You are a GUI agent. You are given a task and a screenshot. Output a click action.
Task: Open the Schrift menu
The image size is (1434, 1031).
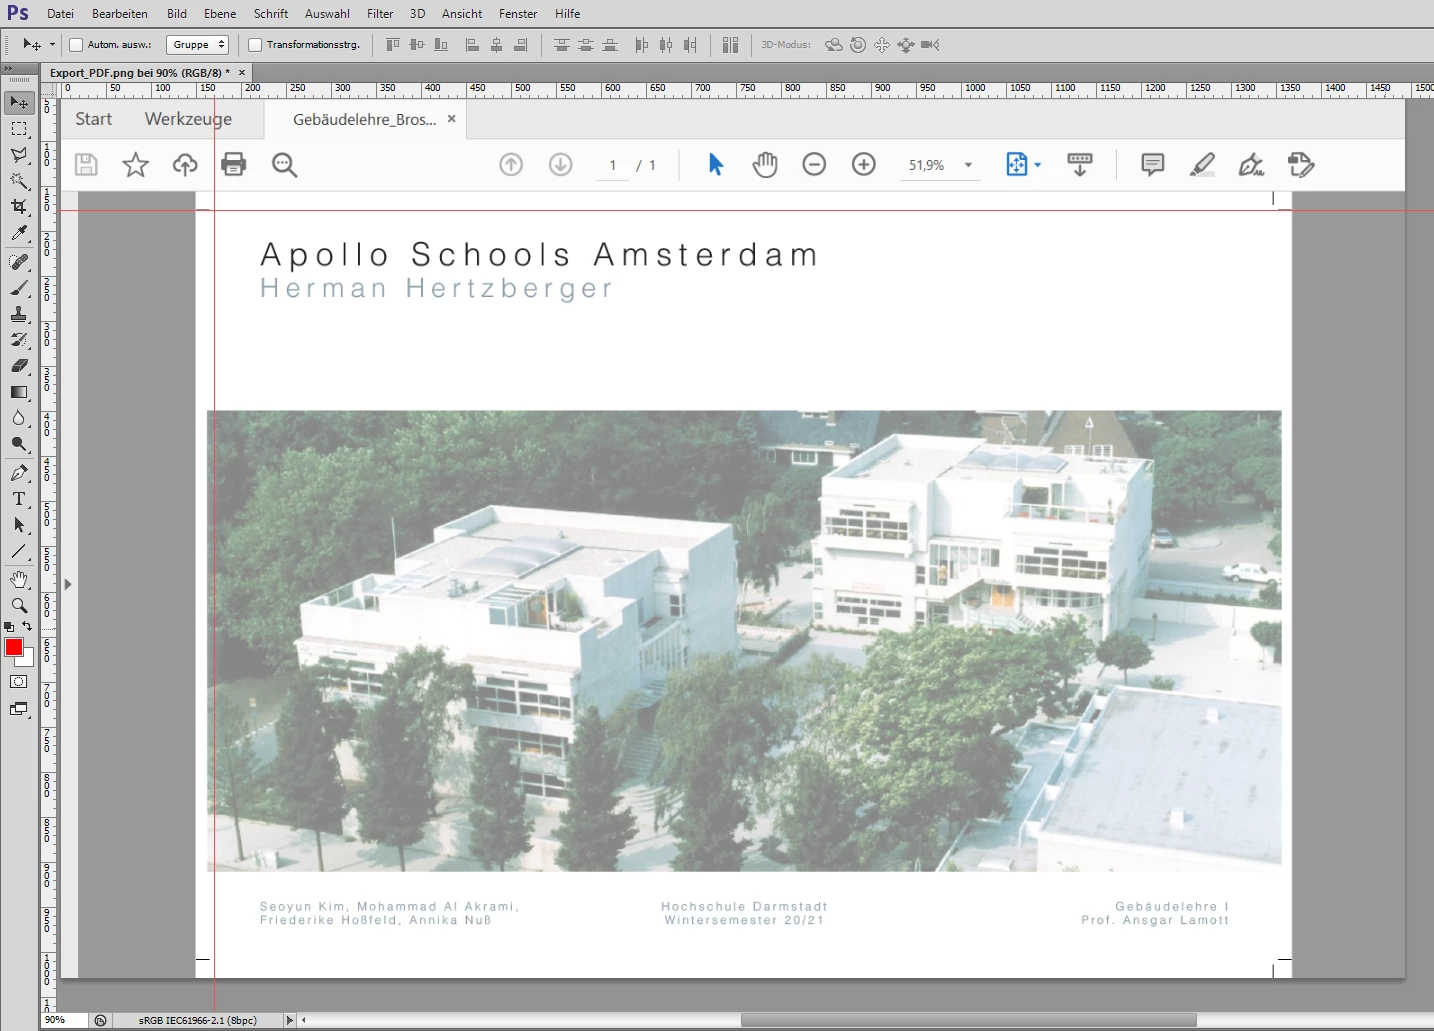point(271,14)
